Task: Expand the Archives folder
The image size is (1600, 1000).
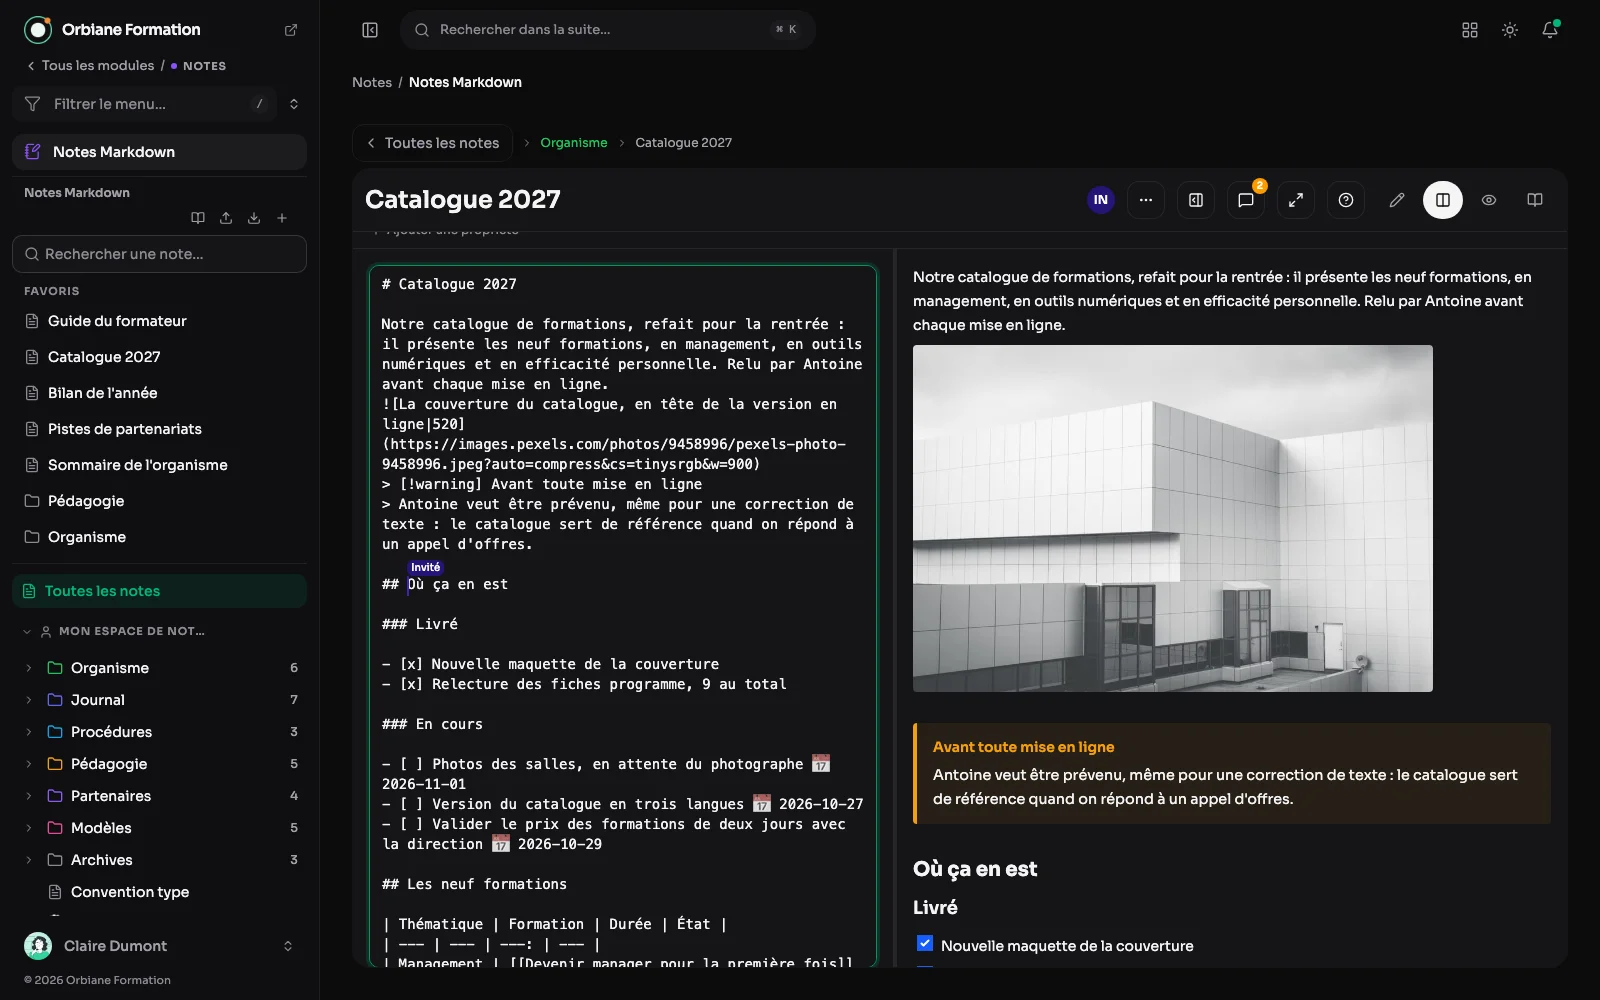Action: (28, 860)
